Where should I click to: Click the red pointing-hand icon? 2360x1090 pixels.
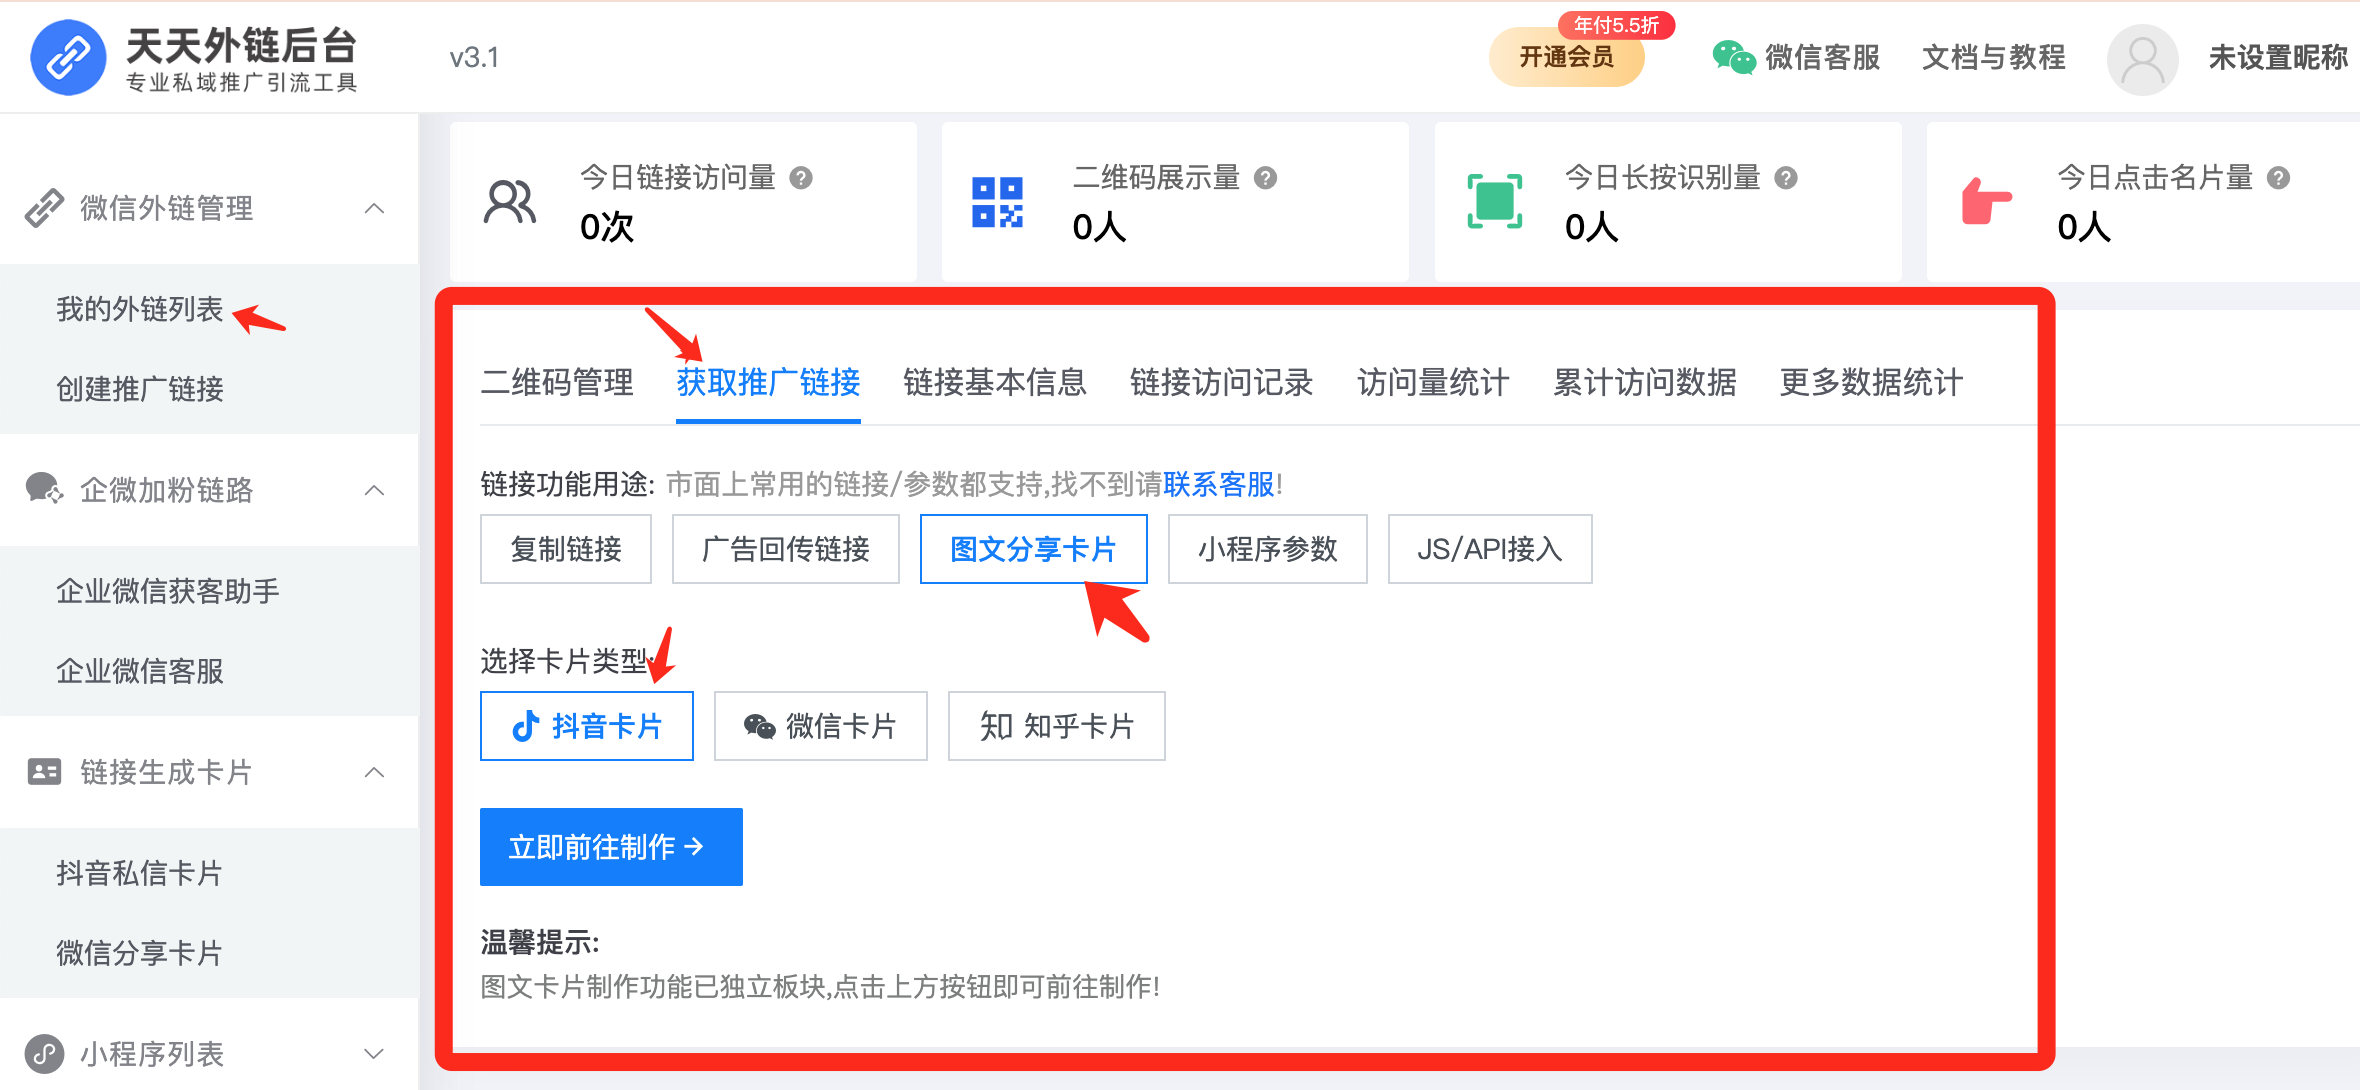click(x=1986, y=201)
